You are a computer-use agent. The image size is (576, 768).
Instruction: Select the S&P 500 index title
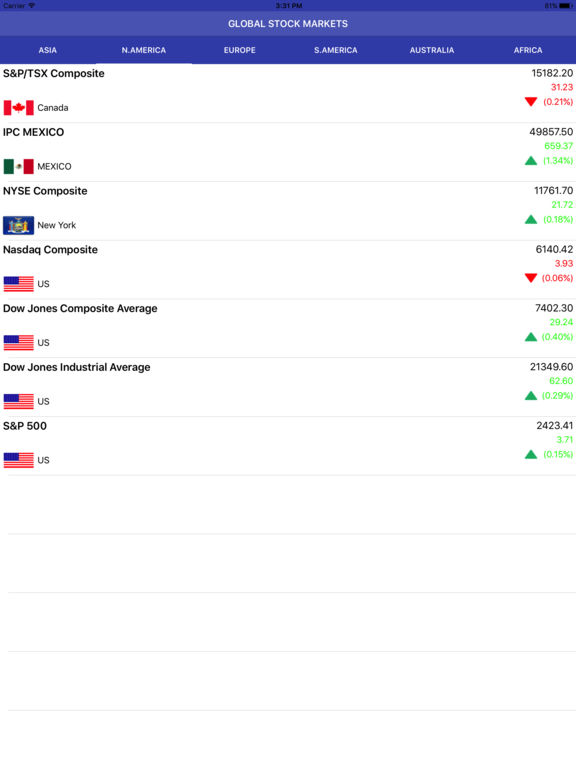(x=25, y=426)
